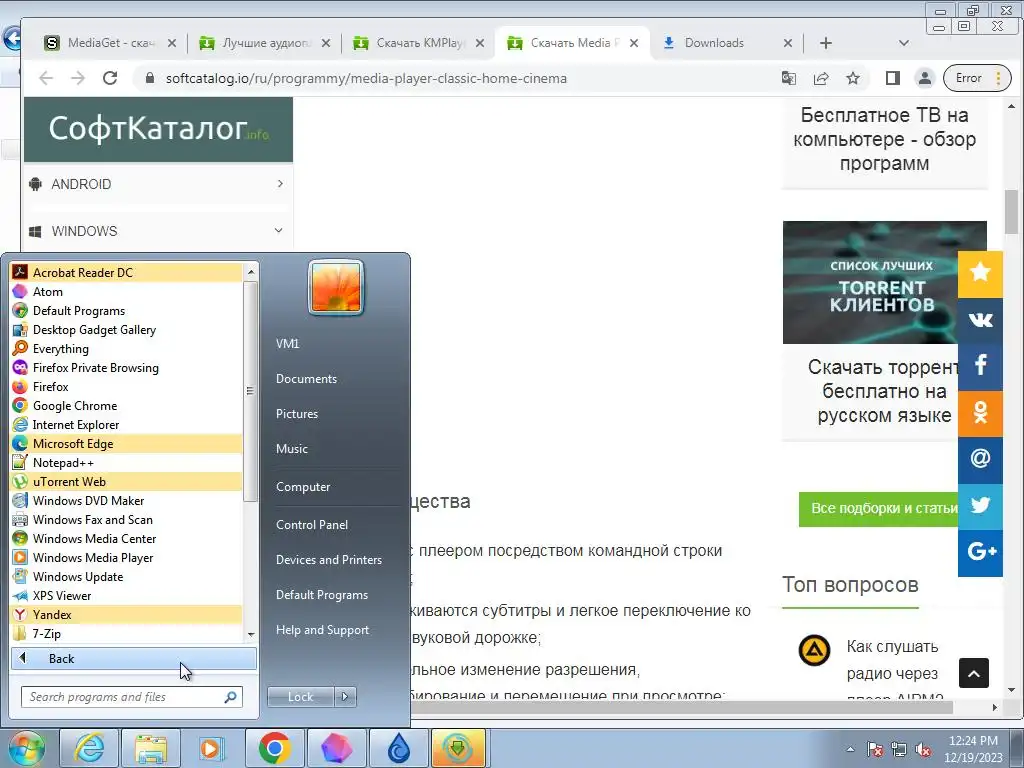Click Back in the Start menu
1024x768 pixels.
134,658
